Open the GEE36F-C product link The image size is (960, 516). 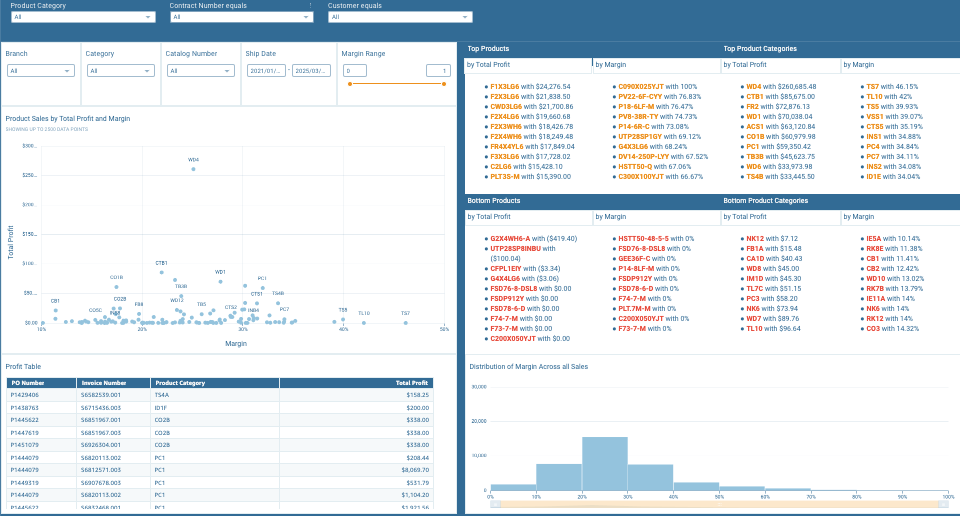(634, 259)
